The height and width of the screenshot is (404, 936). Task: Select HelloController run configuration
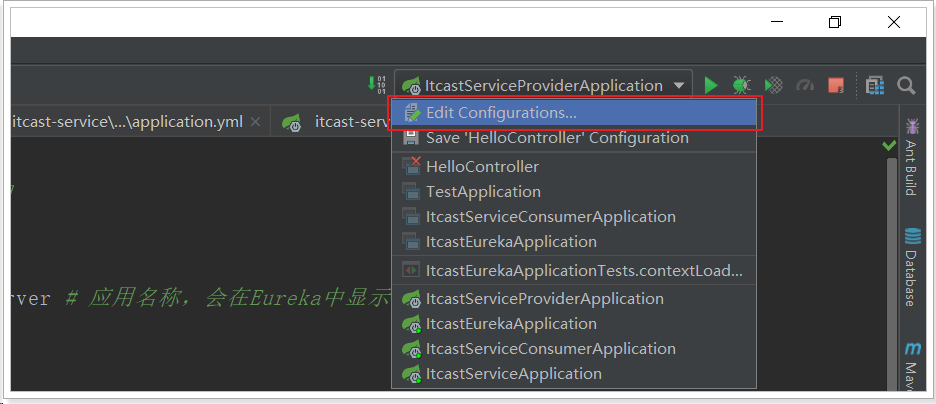(x=482, y=167)
